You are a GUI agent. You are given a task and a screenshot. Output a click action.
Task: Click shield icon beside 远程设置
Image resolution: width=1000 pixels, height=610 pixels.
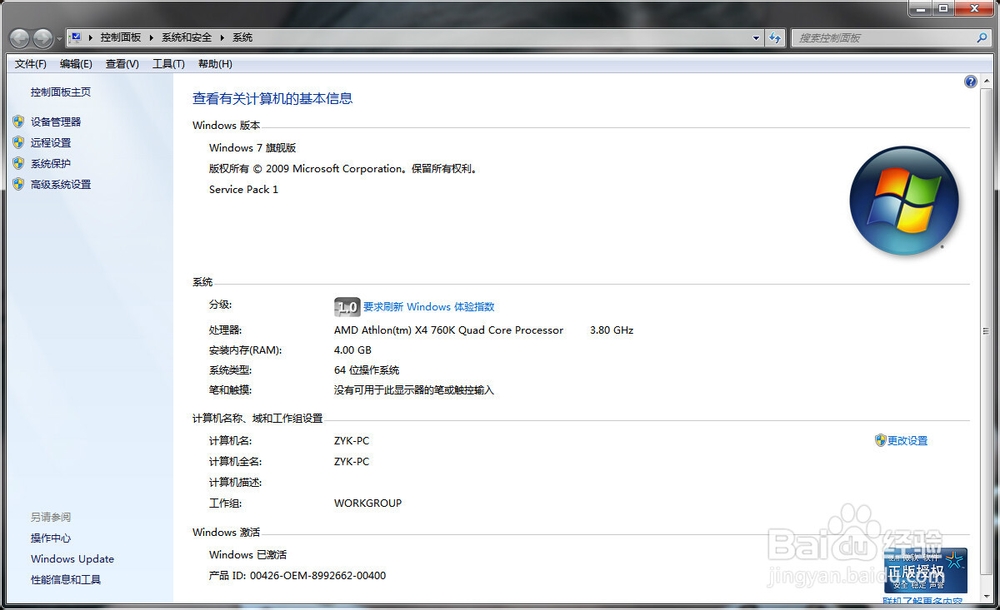[18, 142]
